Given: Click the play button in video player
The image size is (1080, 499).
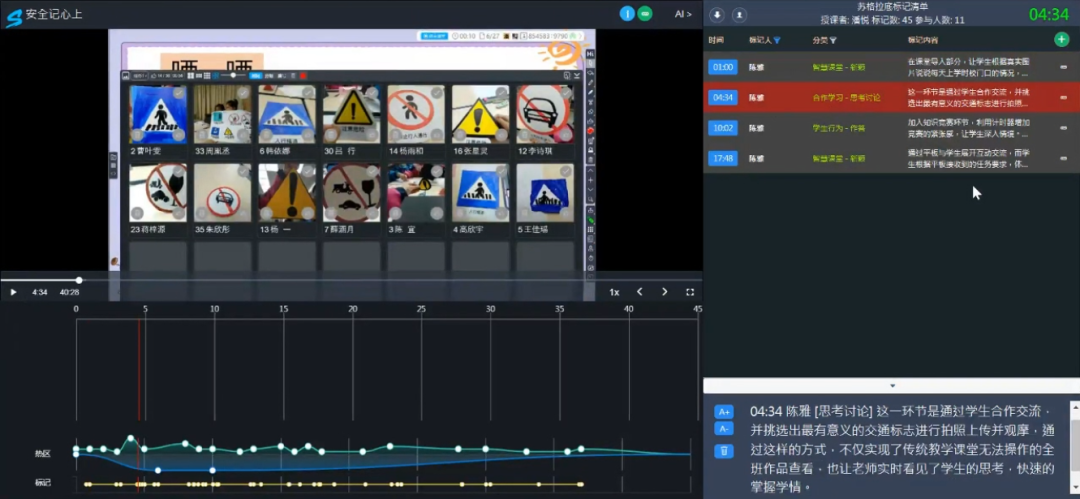Looking at the screenshot, I should tap(13, 292).
